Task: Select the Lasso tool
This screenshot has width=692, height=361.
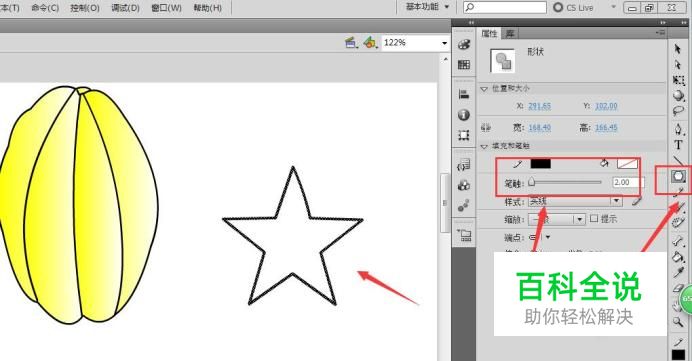Action: click(678, 110)
